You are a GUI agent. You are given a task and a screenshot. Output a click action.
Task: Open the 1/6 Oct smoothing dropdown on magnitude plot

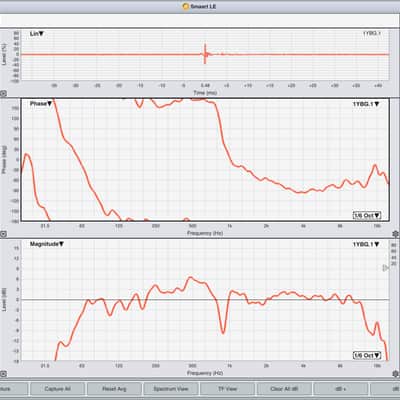tap(367, 355)
